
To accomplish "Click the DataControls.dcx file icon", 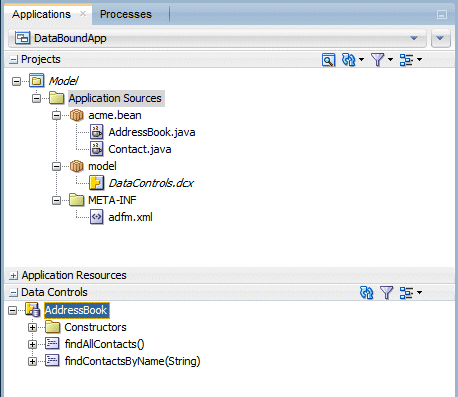I will [x=96, y=183].
